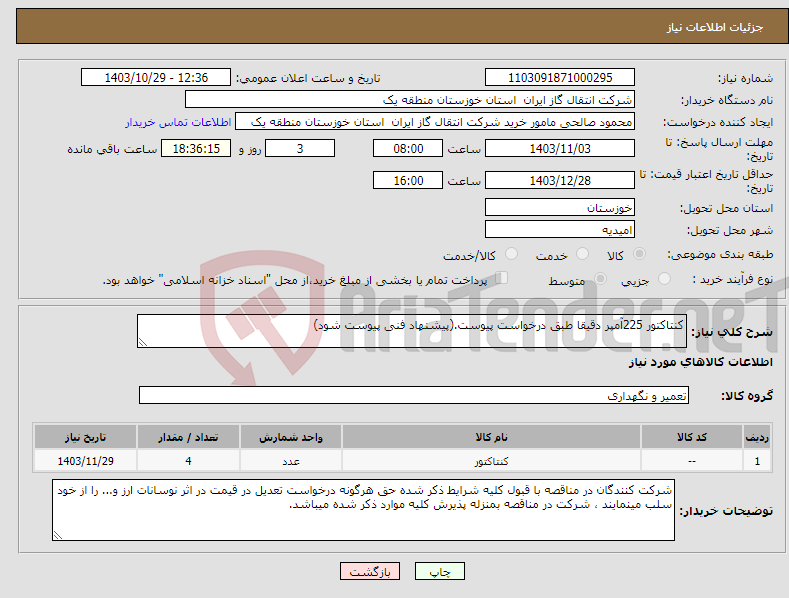Click the 08:00 deadline time field
789x598 pixels.
click(x=408, y=148)
